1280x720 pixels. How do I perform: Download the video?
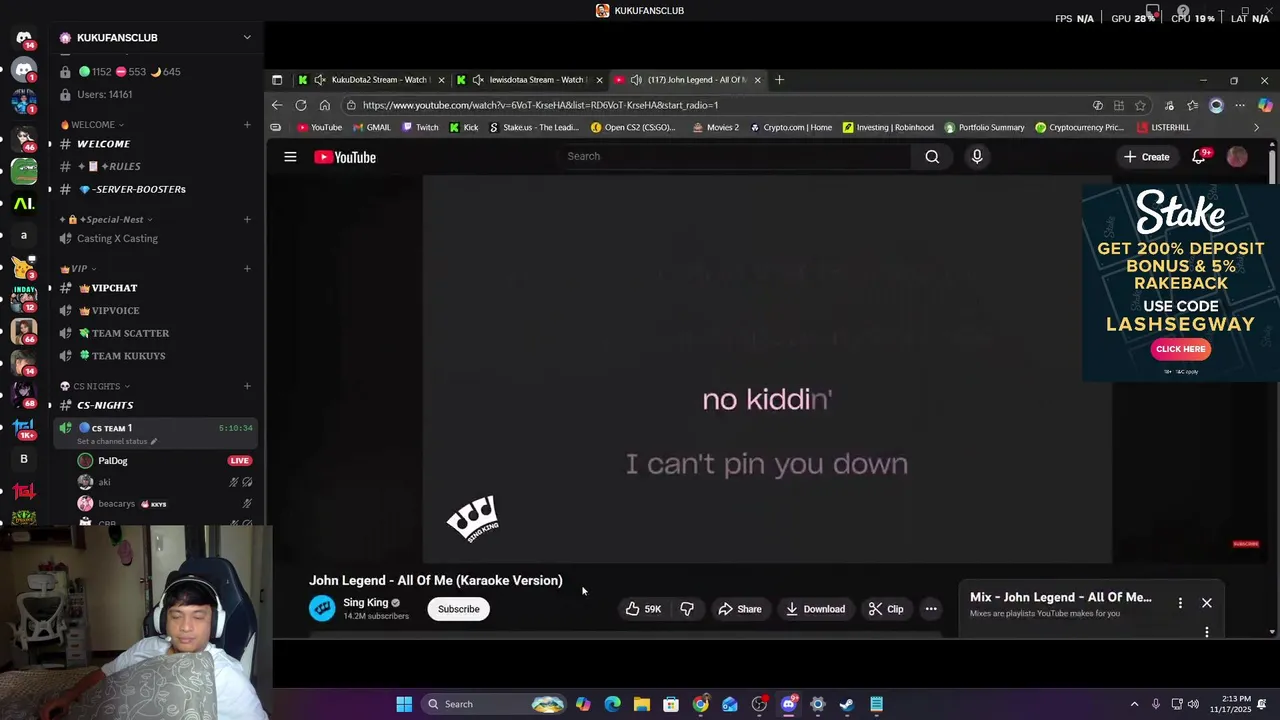[x=815, y=609]
